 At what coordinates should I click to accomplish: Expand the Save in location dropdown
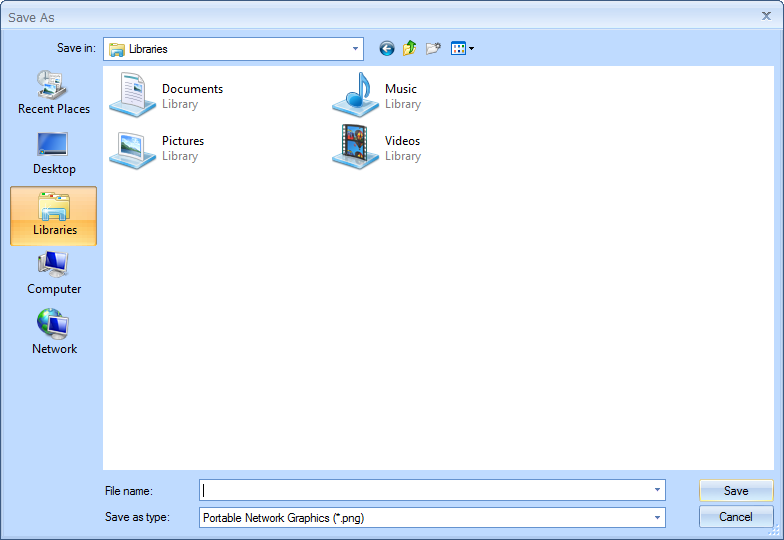pos(355,49)
